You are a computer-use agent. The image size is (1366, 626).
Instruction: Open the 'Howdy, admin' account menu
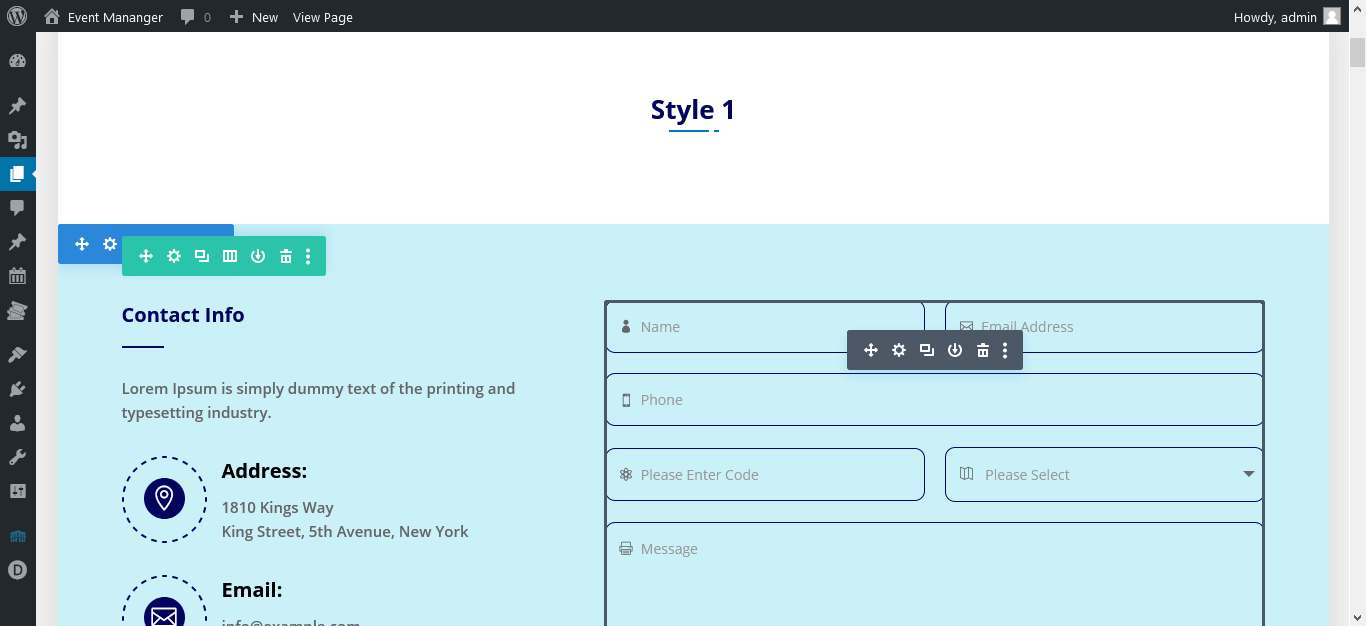point(1287,16)
